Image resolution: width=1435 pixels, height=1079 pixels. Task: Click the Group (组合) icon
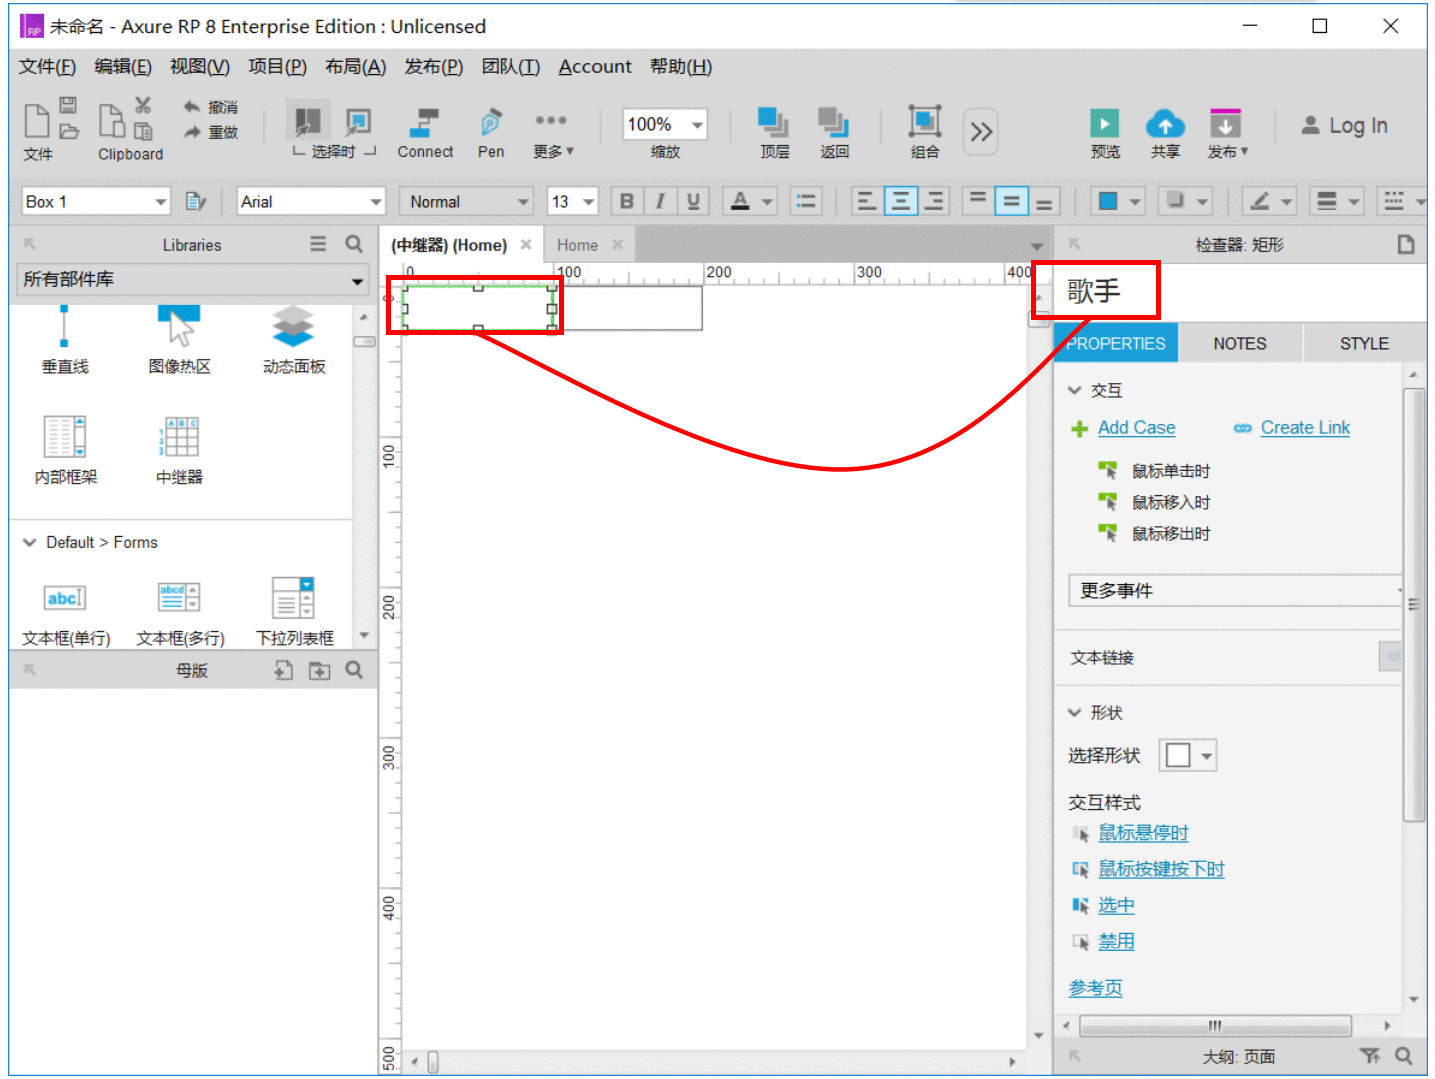(x=924, y=122)
